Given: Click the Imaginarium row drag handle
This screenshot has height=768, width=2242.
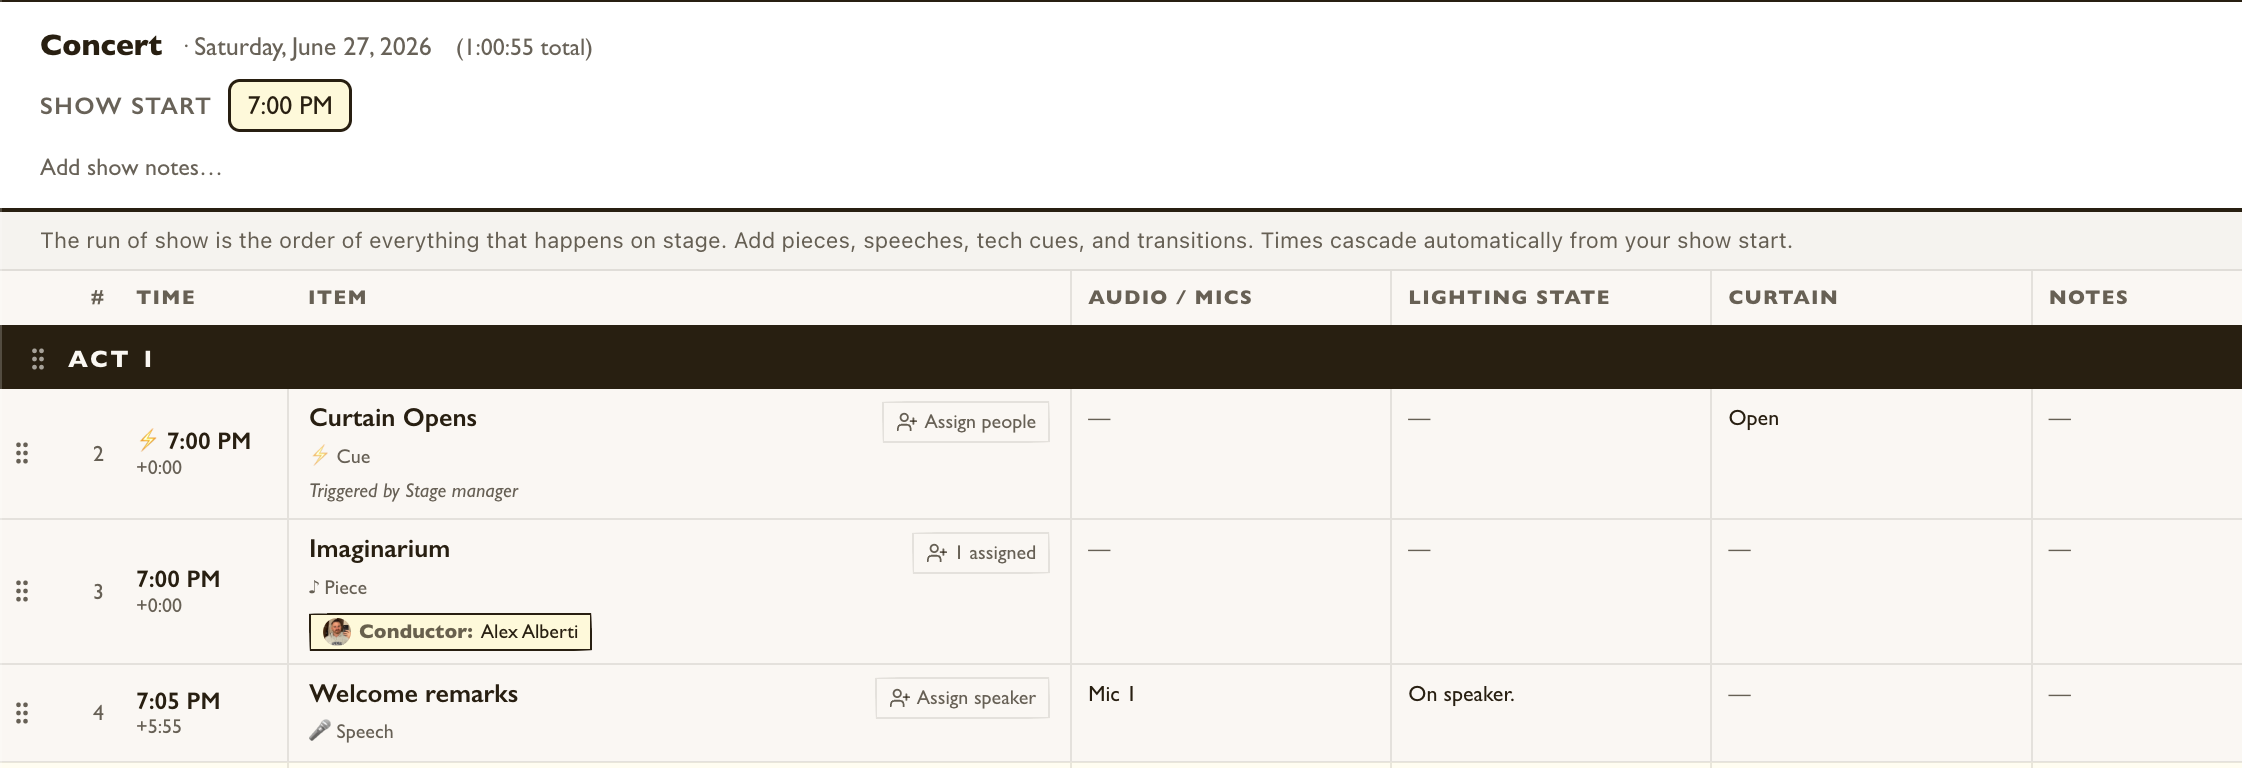Looking at the screenshot, I should click(22, 591).
